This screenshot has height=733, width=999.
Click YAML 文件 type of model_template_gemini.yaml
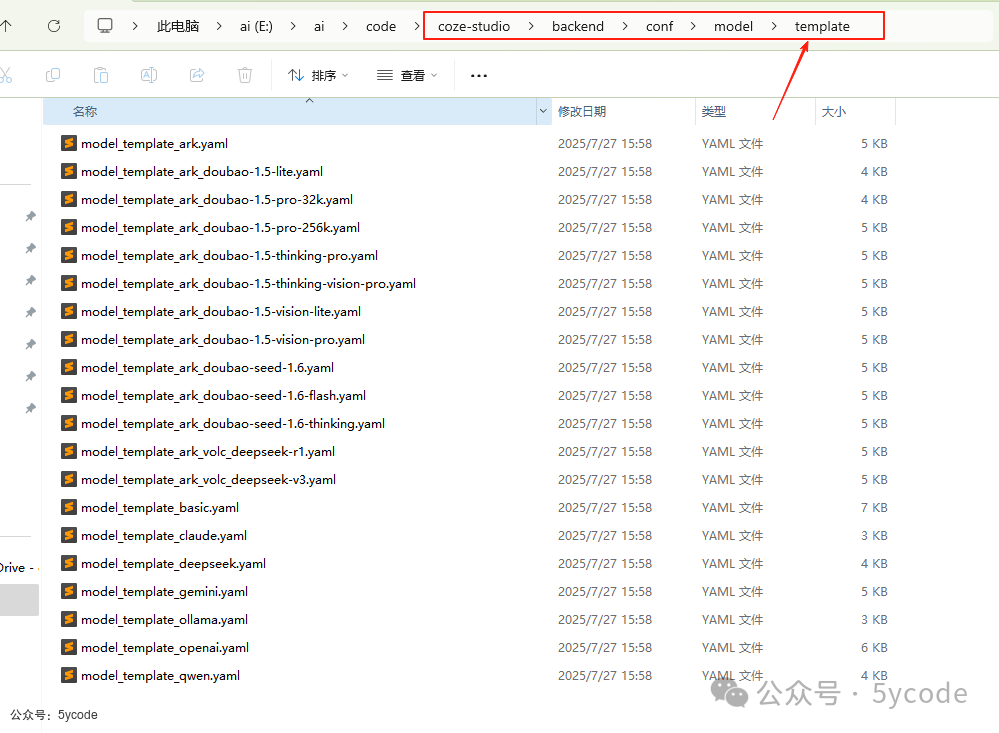[732, 592]
